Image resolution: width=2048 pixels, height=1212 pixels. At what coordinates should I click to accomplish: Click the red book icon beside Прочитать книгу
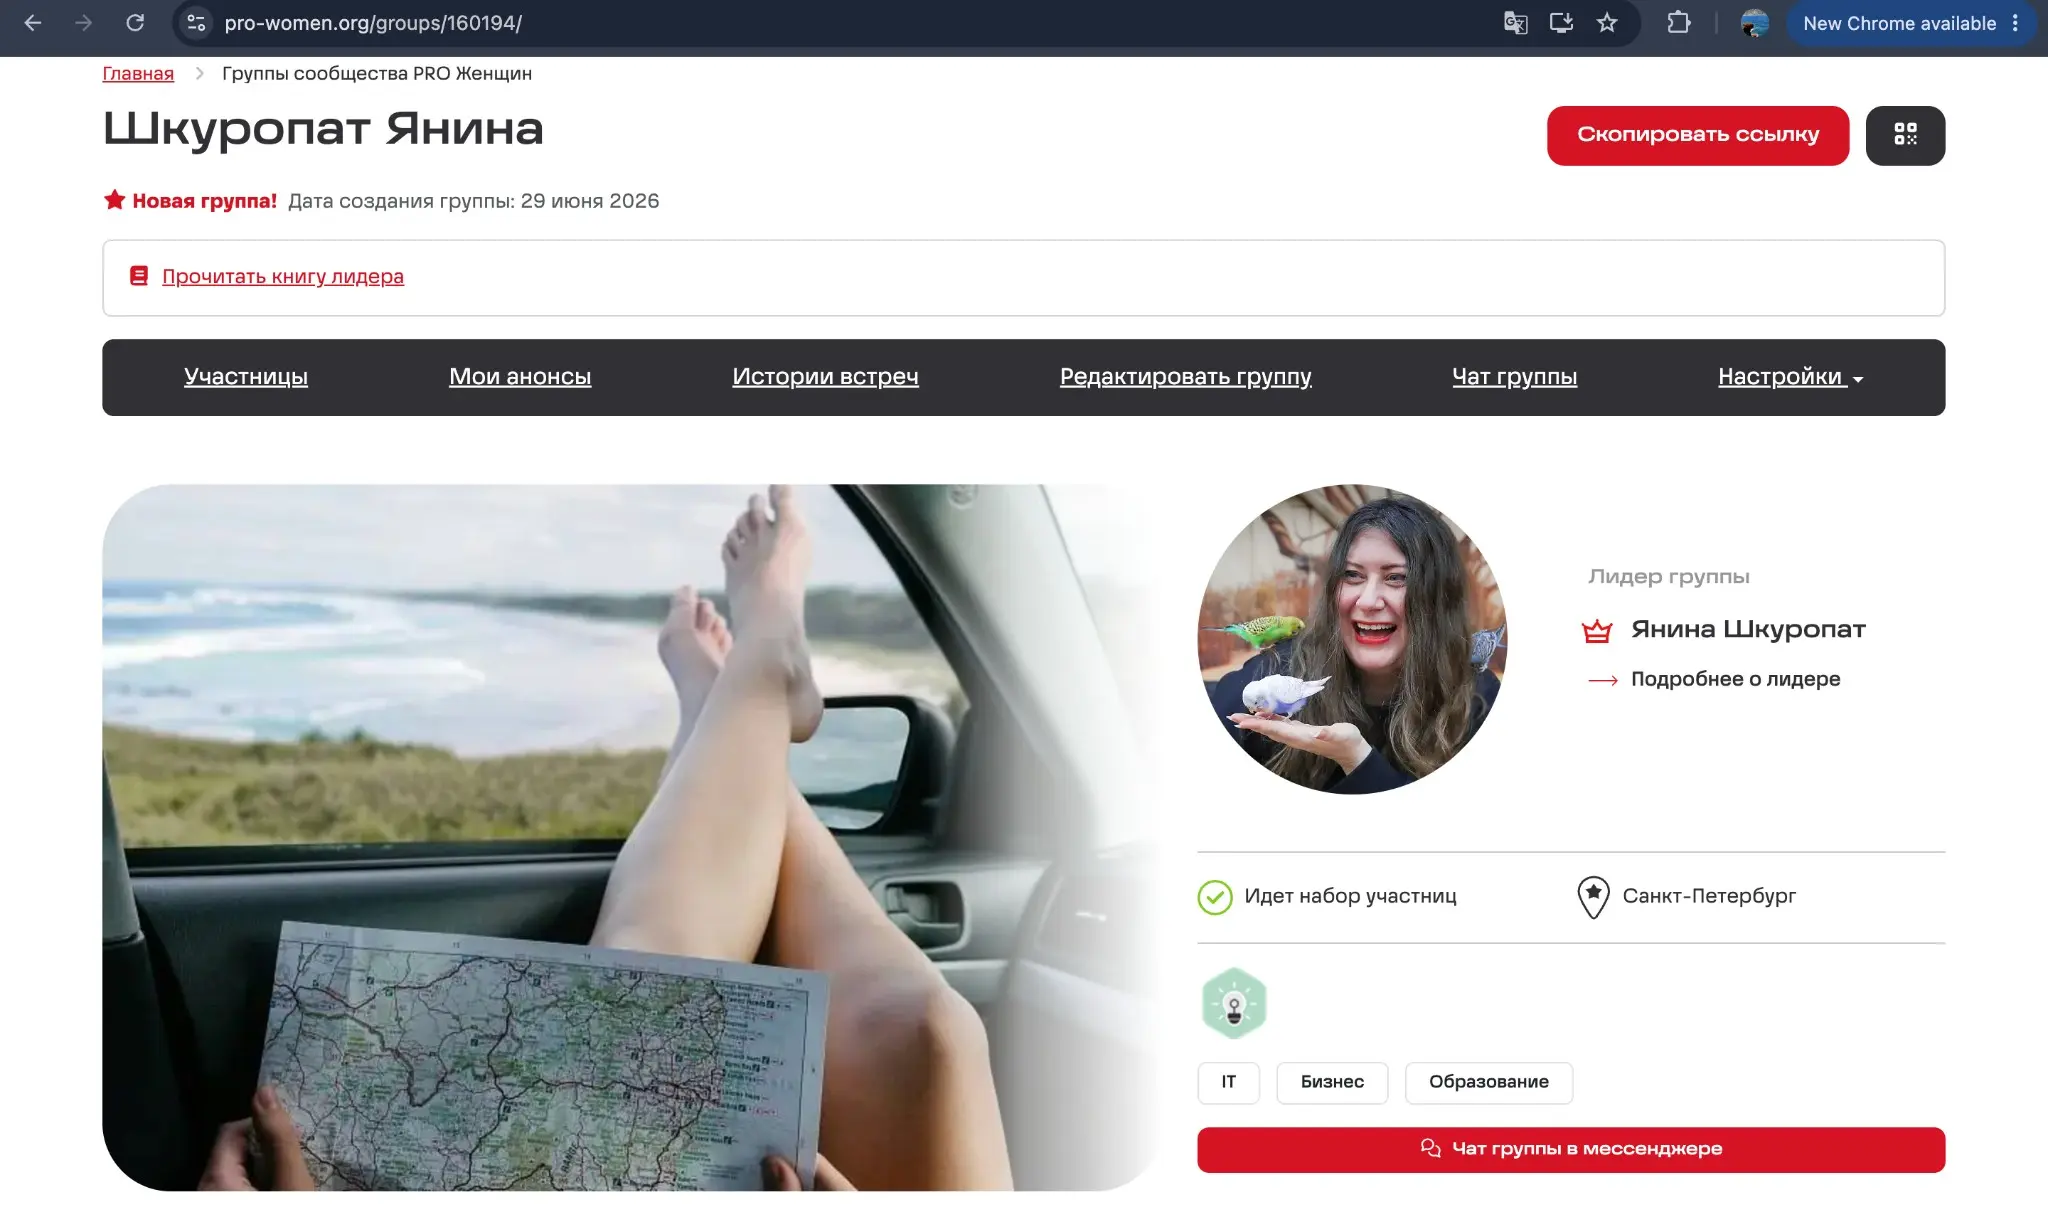tap(139, 276)
